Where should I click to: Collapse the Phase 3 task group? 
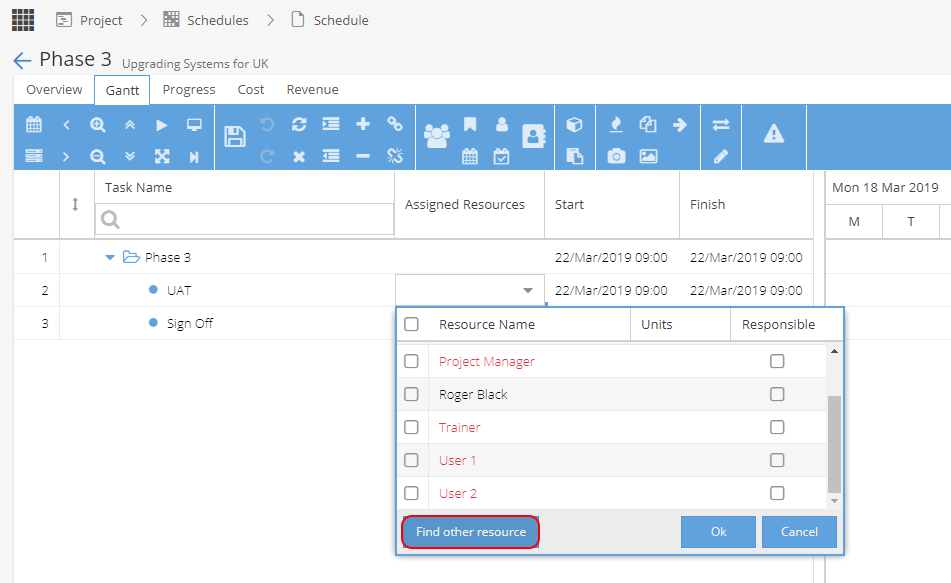(x=110, y=257)
